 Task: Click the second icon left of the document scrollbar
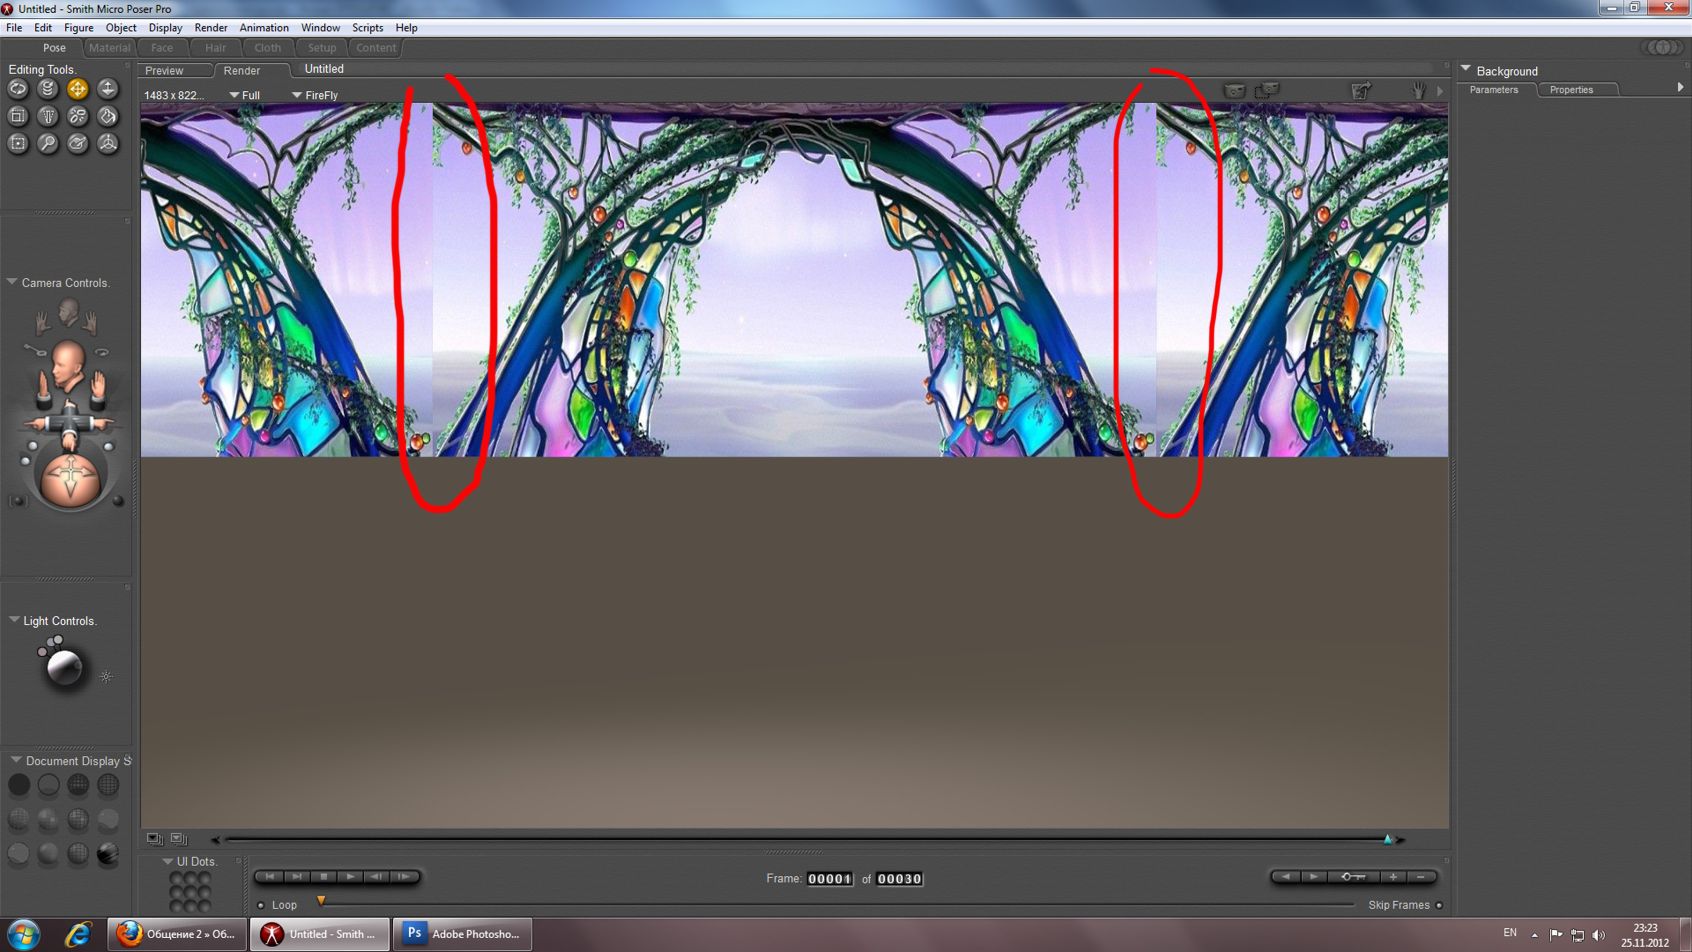[178, 839]
